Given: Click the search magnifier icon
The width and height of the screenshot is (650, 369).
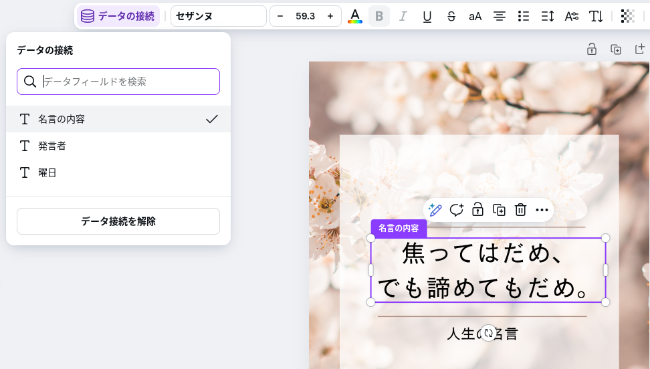Looking at the screenshot, I should pos(29,82).
